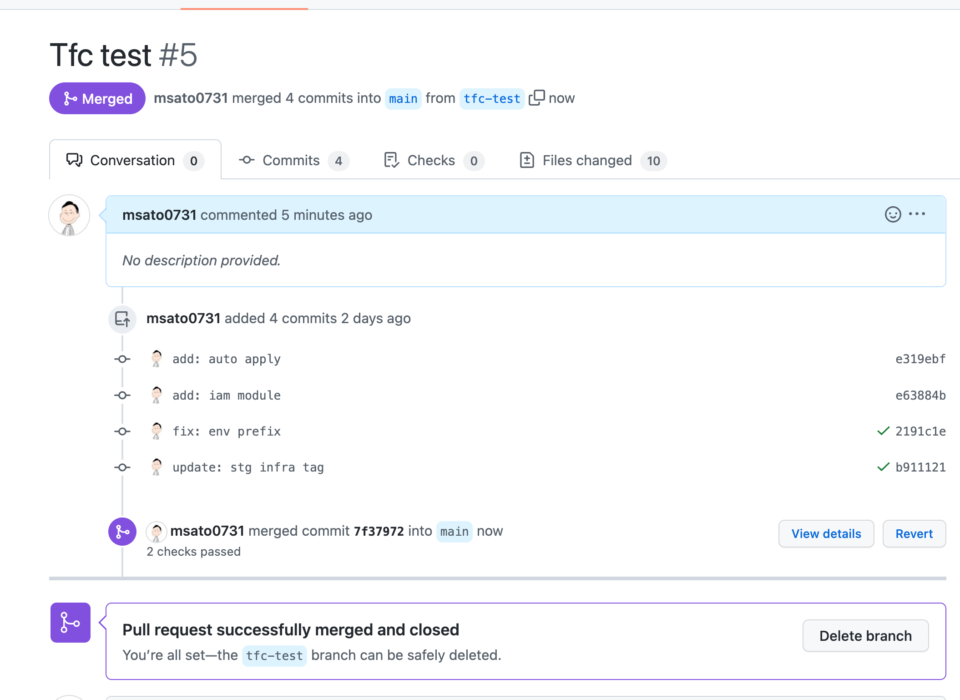Open the comment's three-dot options menu
This screenshot has height=700, width=960.
917,214
